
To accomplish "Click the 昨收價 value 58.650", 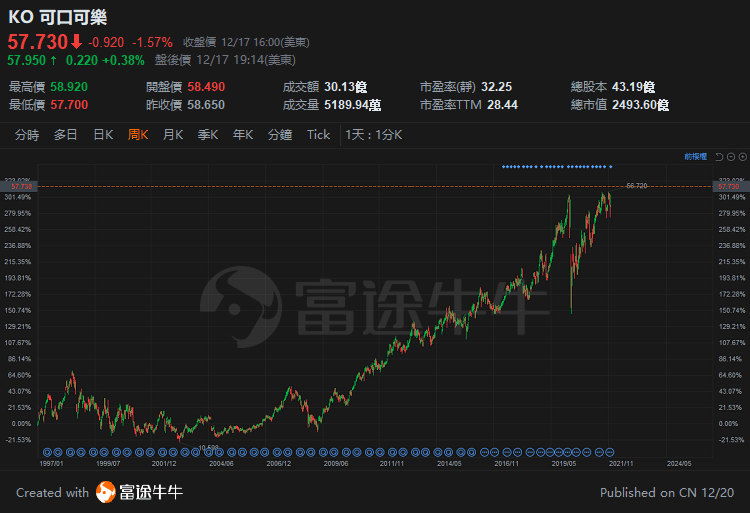I will click(206, 105).
